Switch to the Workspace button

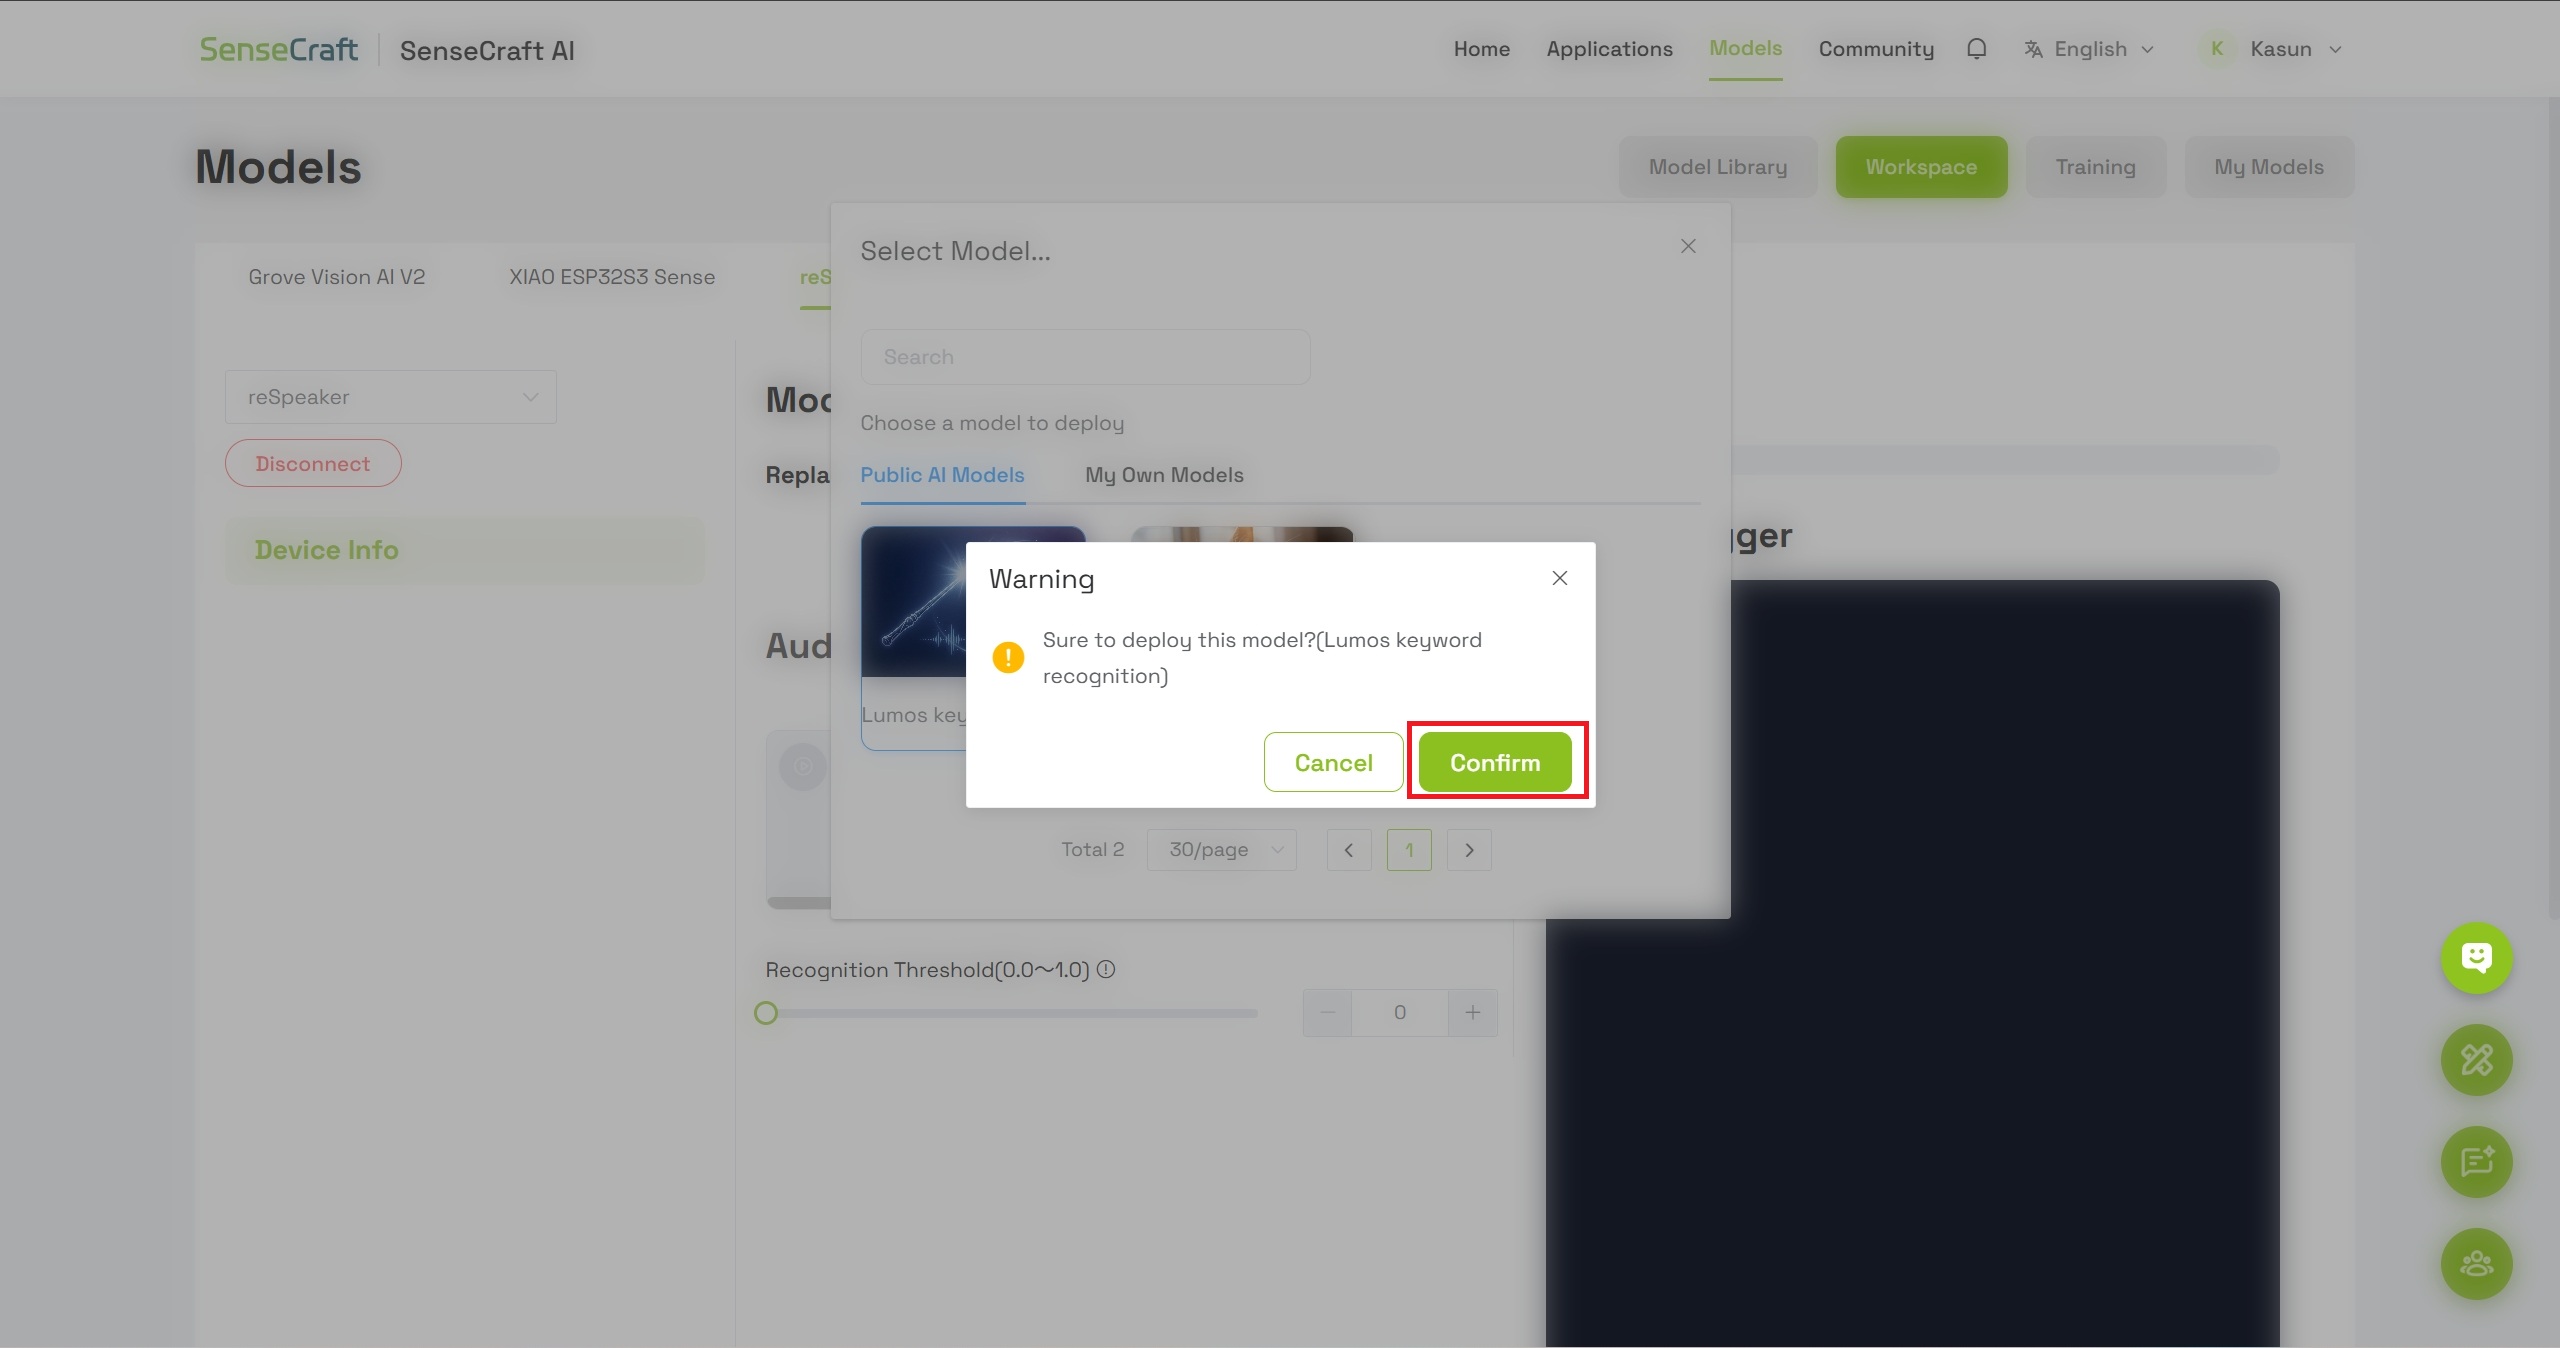coord(1921,167)
